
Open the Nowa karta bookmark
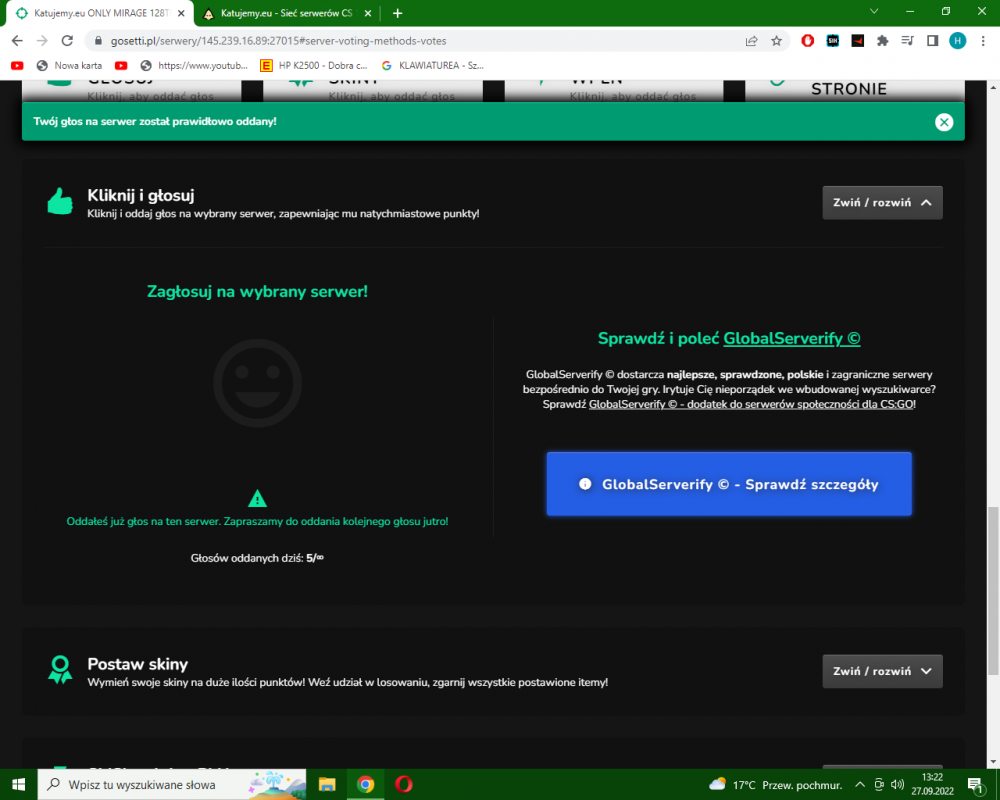point(70,65)
